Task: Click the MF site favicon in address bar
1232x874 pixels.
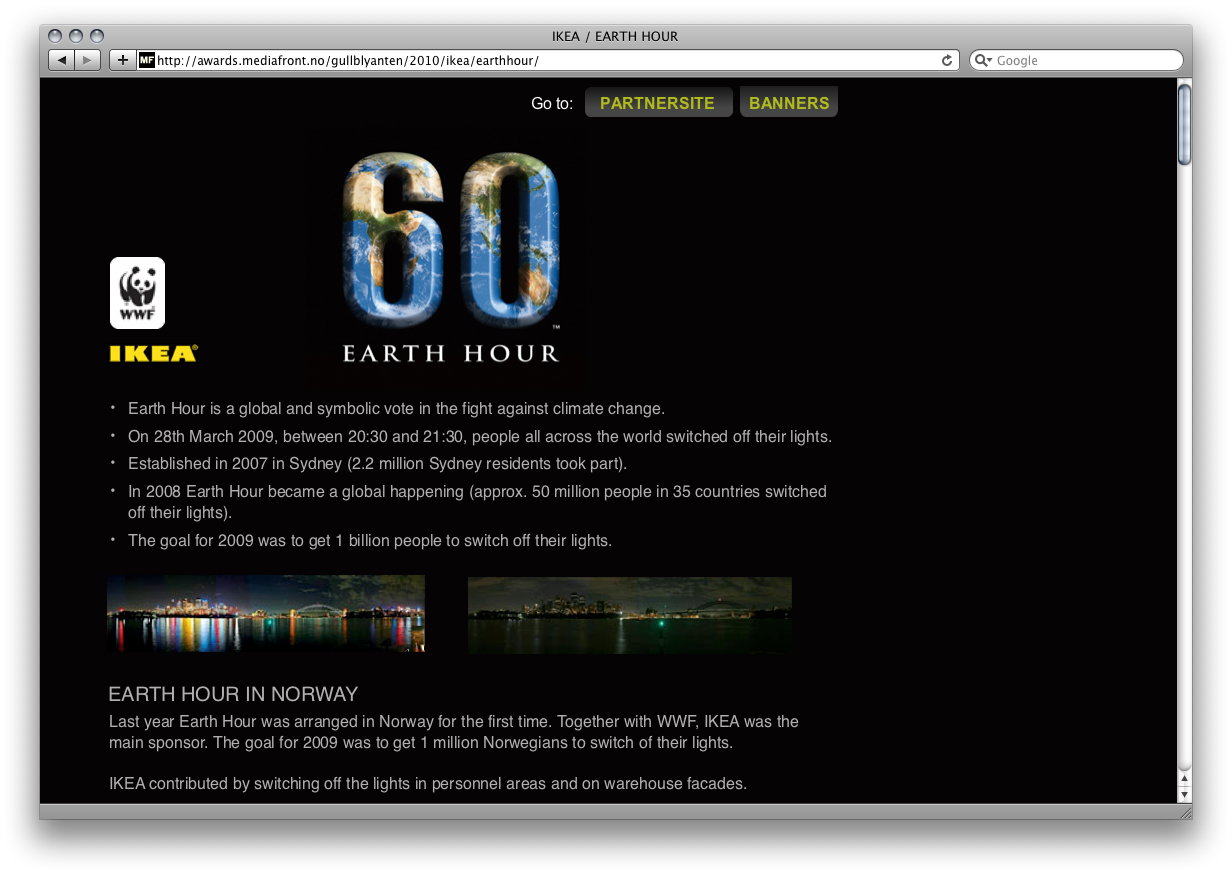Action: pyautogui.click(x=147, y=60)
